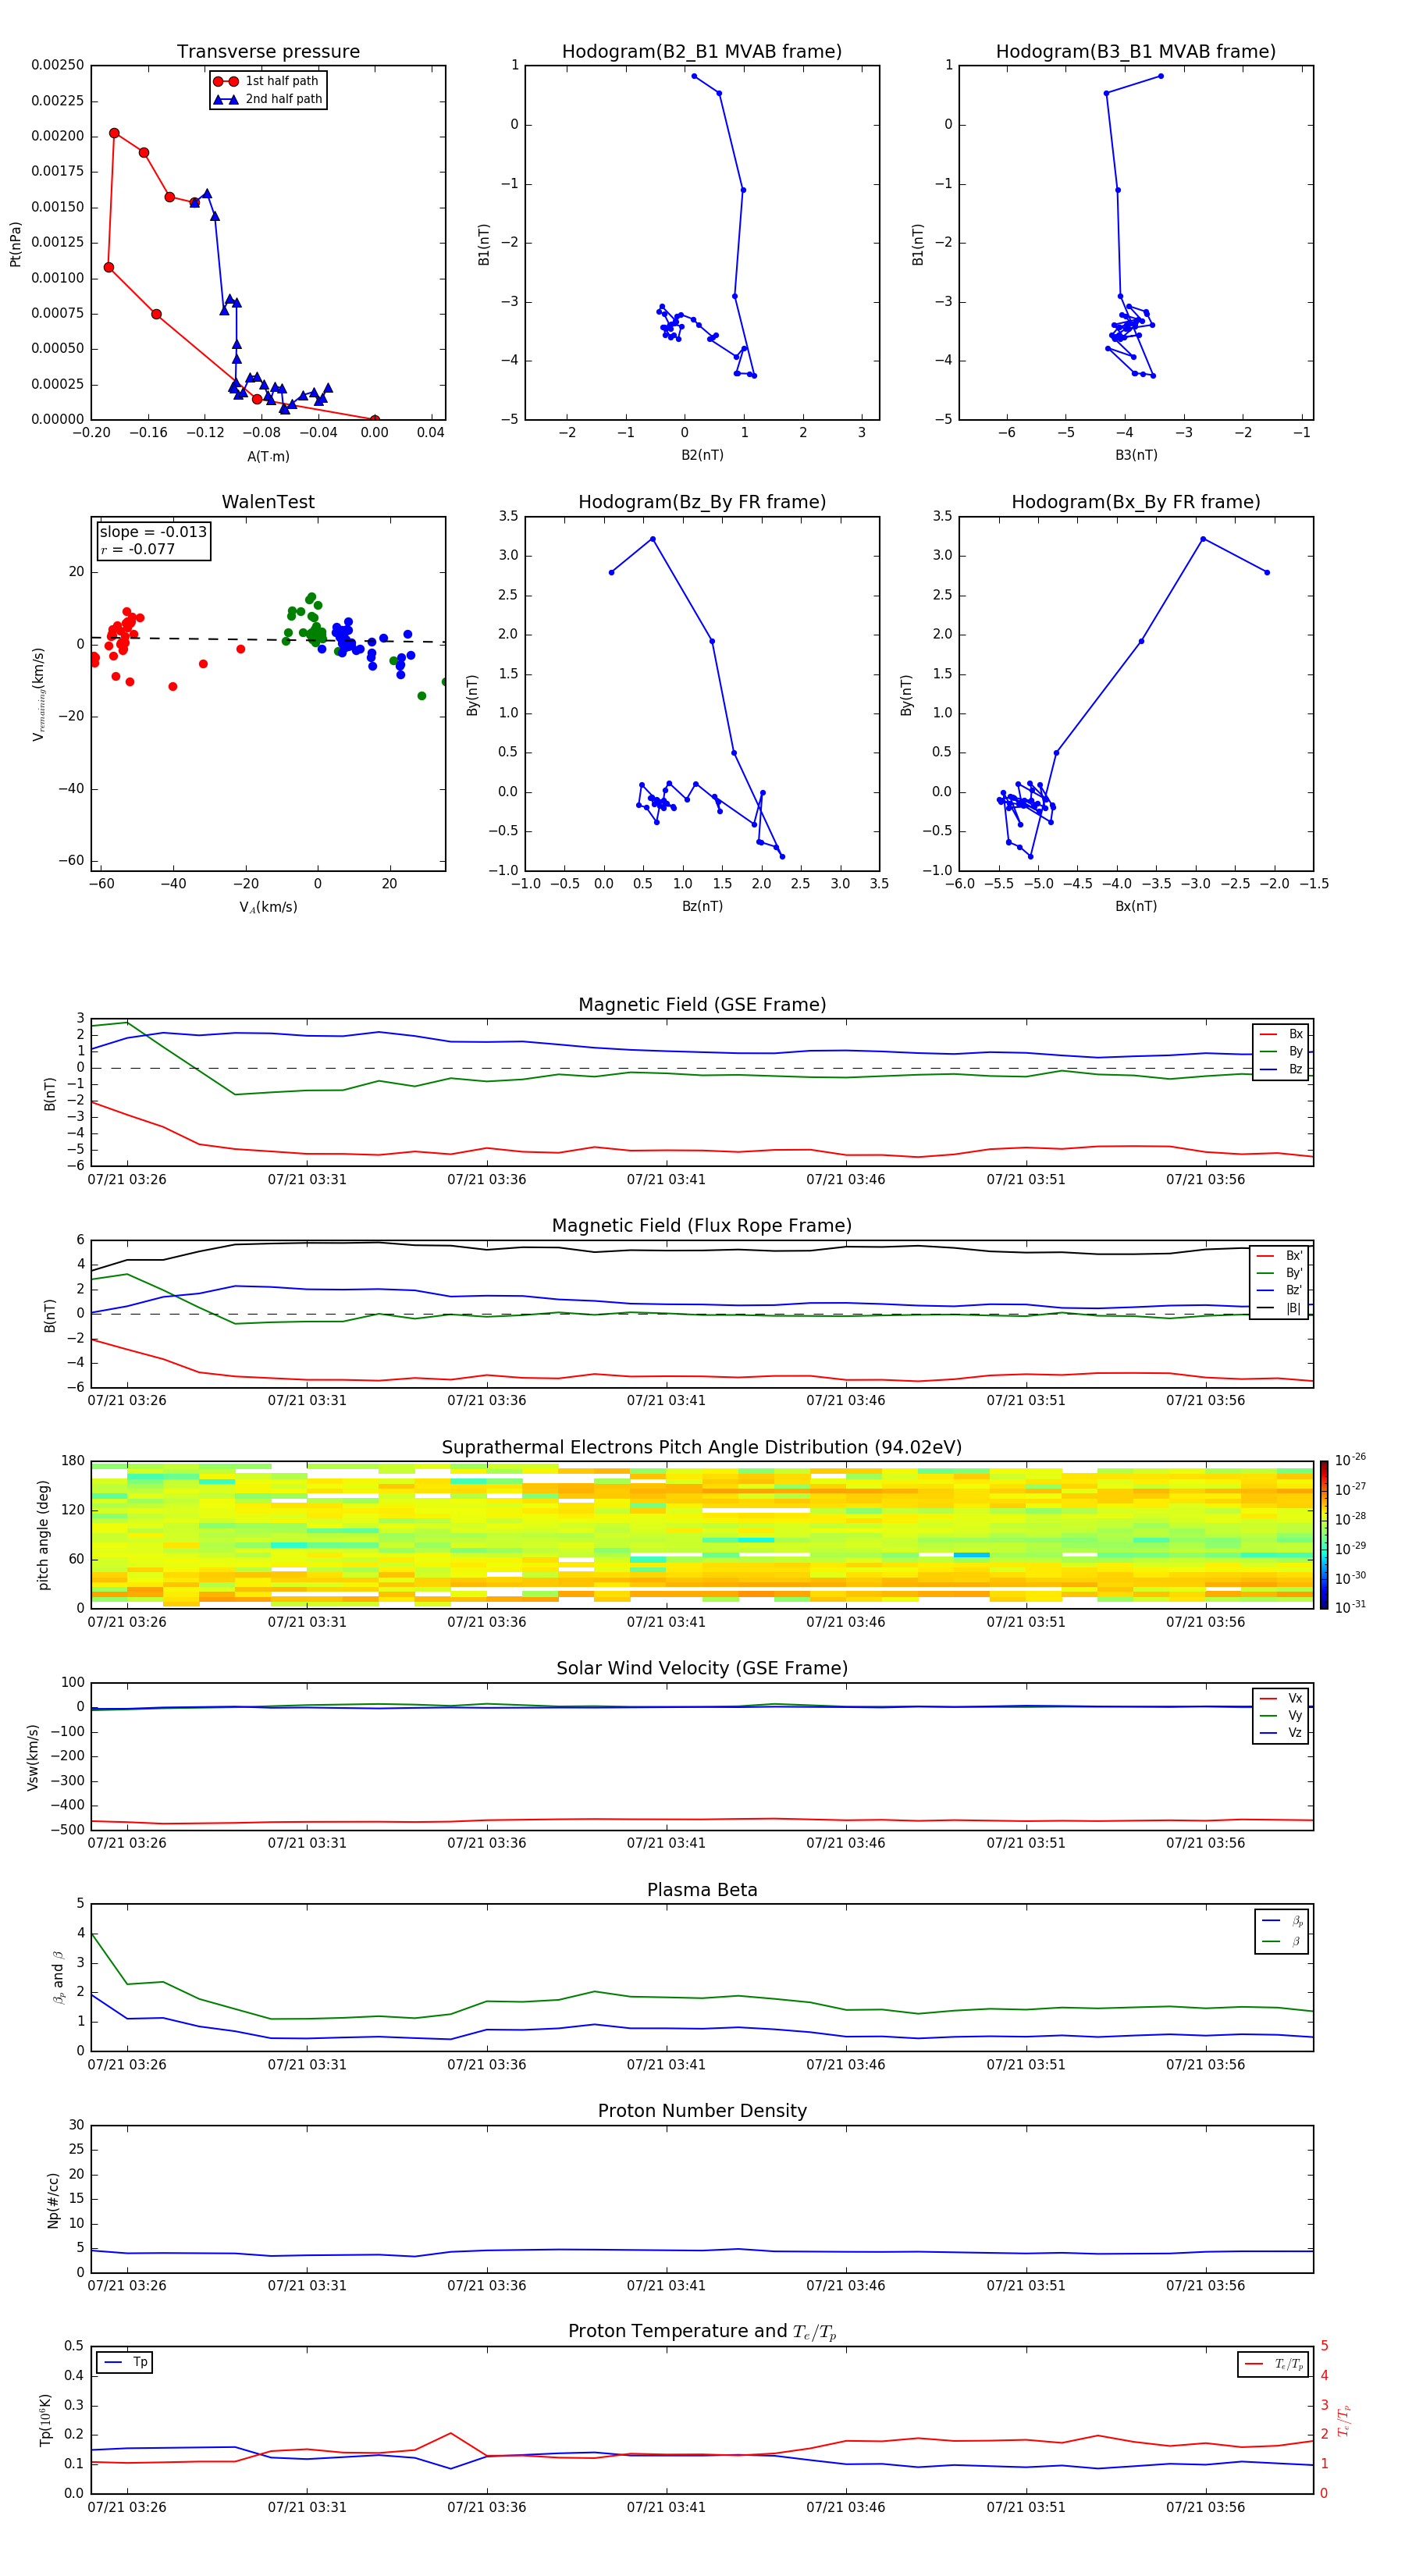The width and height of the screenshot is (1405, 2576).
Task: Select Bz in the GSE magnetic field legend
Action: coord(1281,1069)
